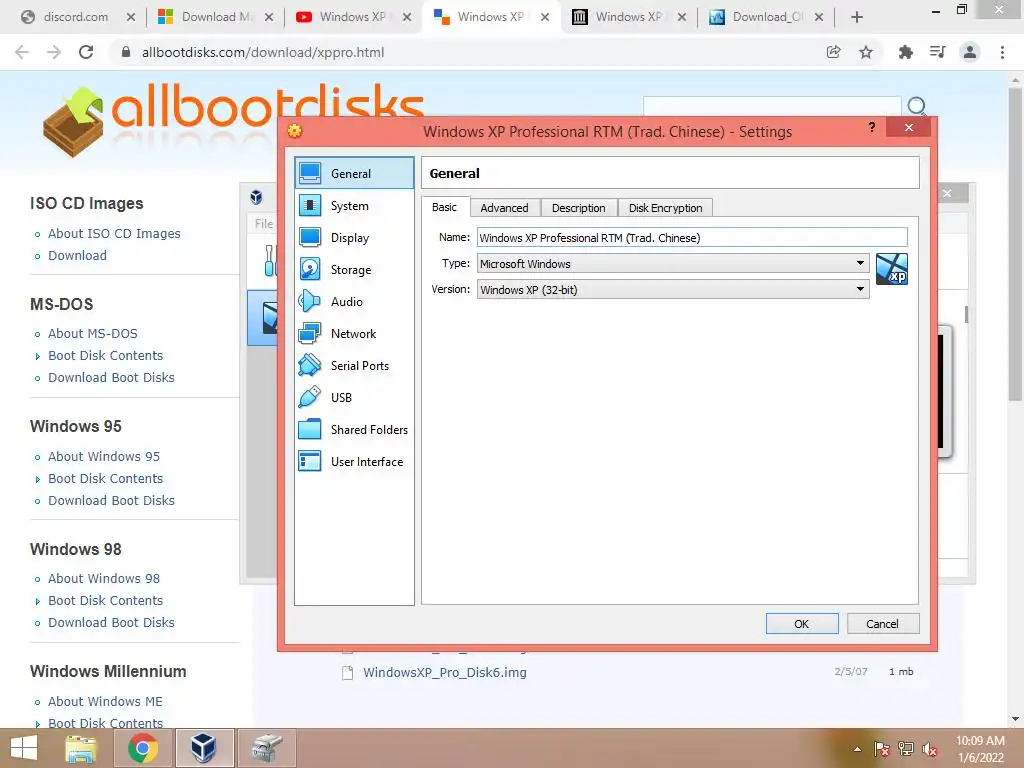Image resolution: width=1024 pixels, height=768 pixels.
Task: Open Shared Folders settings category
Action: pos(354,430)
